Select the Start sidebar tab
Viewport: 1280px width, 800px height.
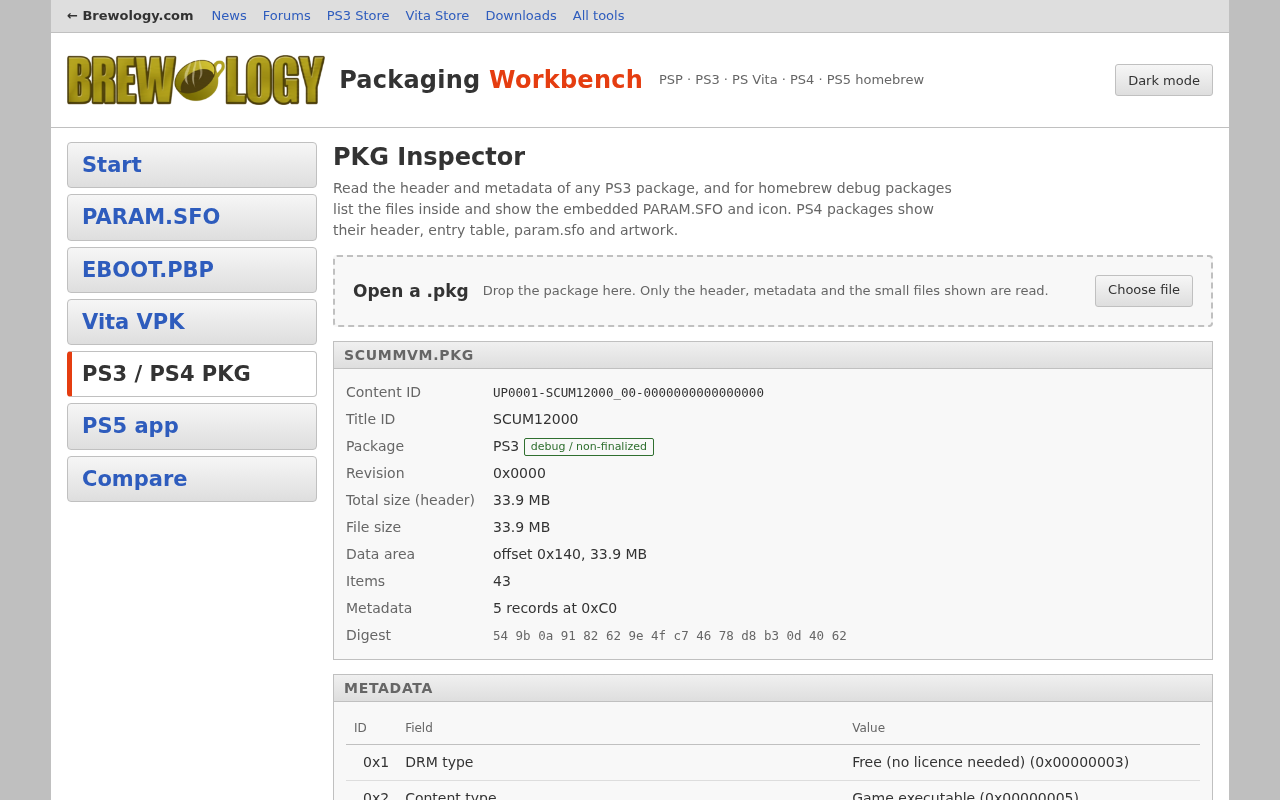click(192, 165)
